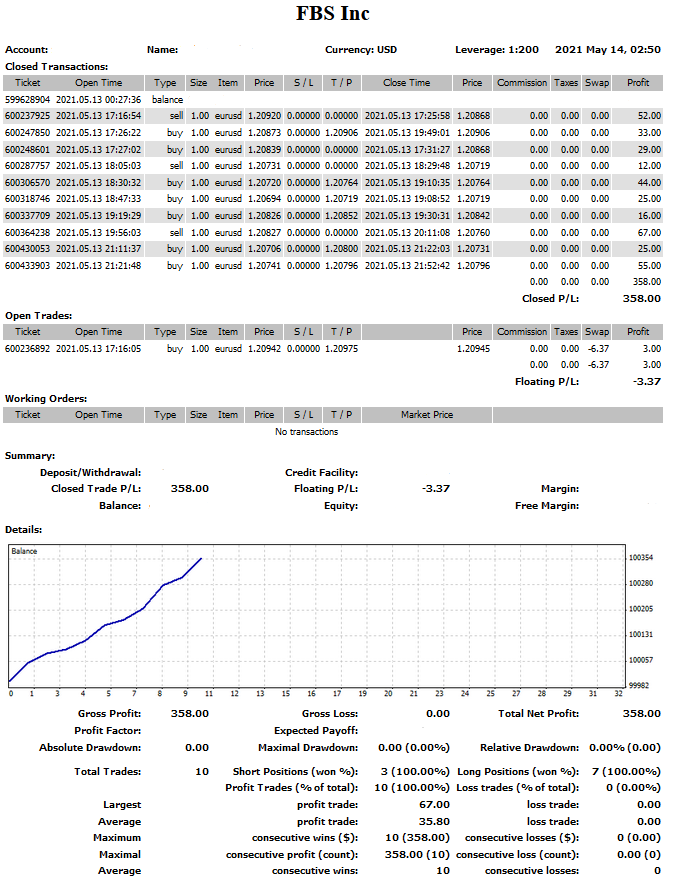Click the "Closed P/L:" label

click(550, 299)
